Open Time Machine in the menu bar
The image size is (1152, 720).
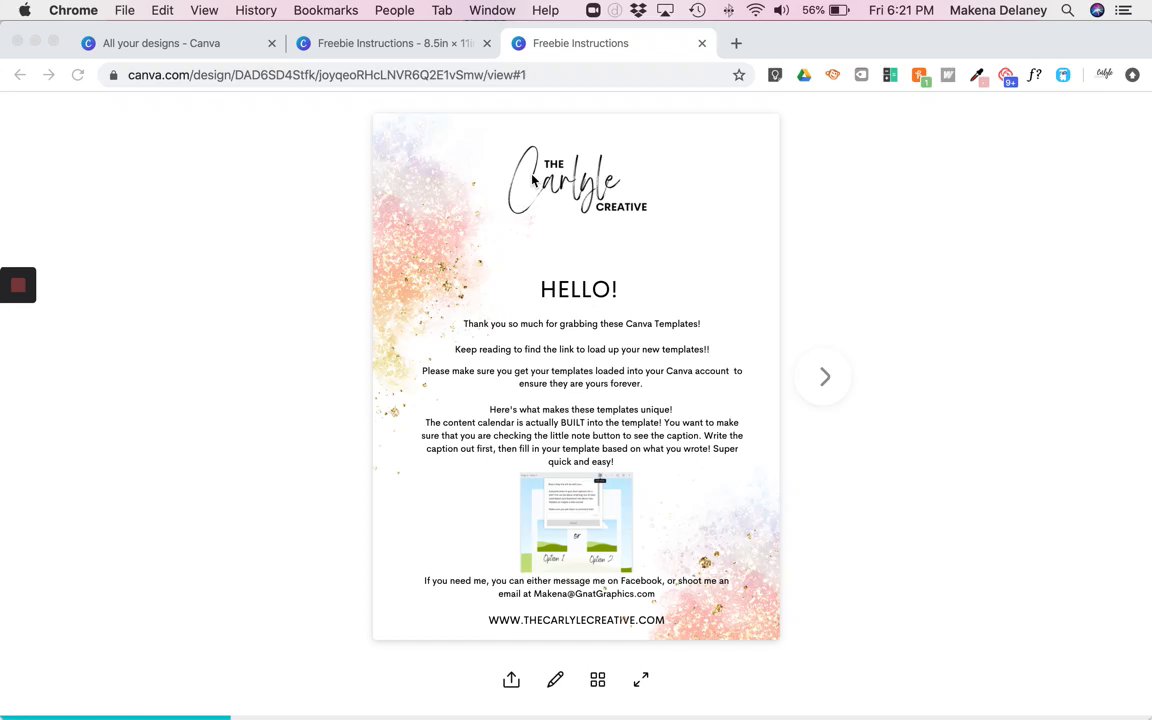click(697, 10)
